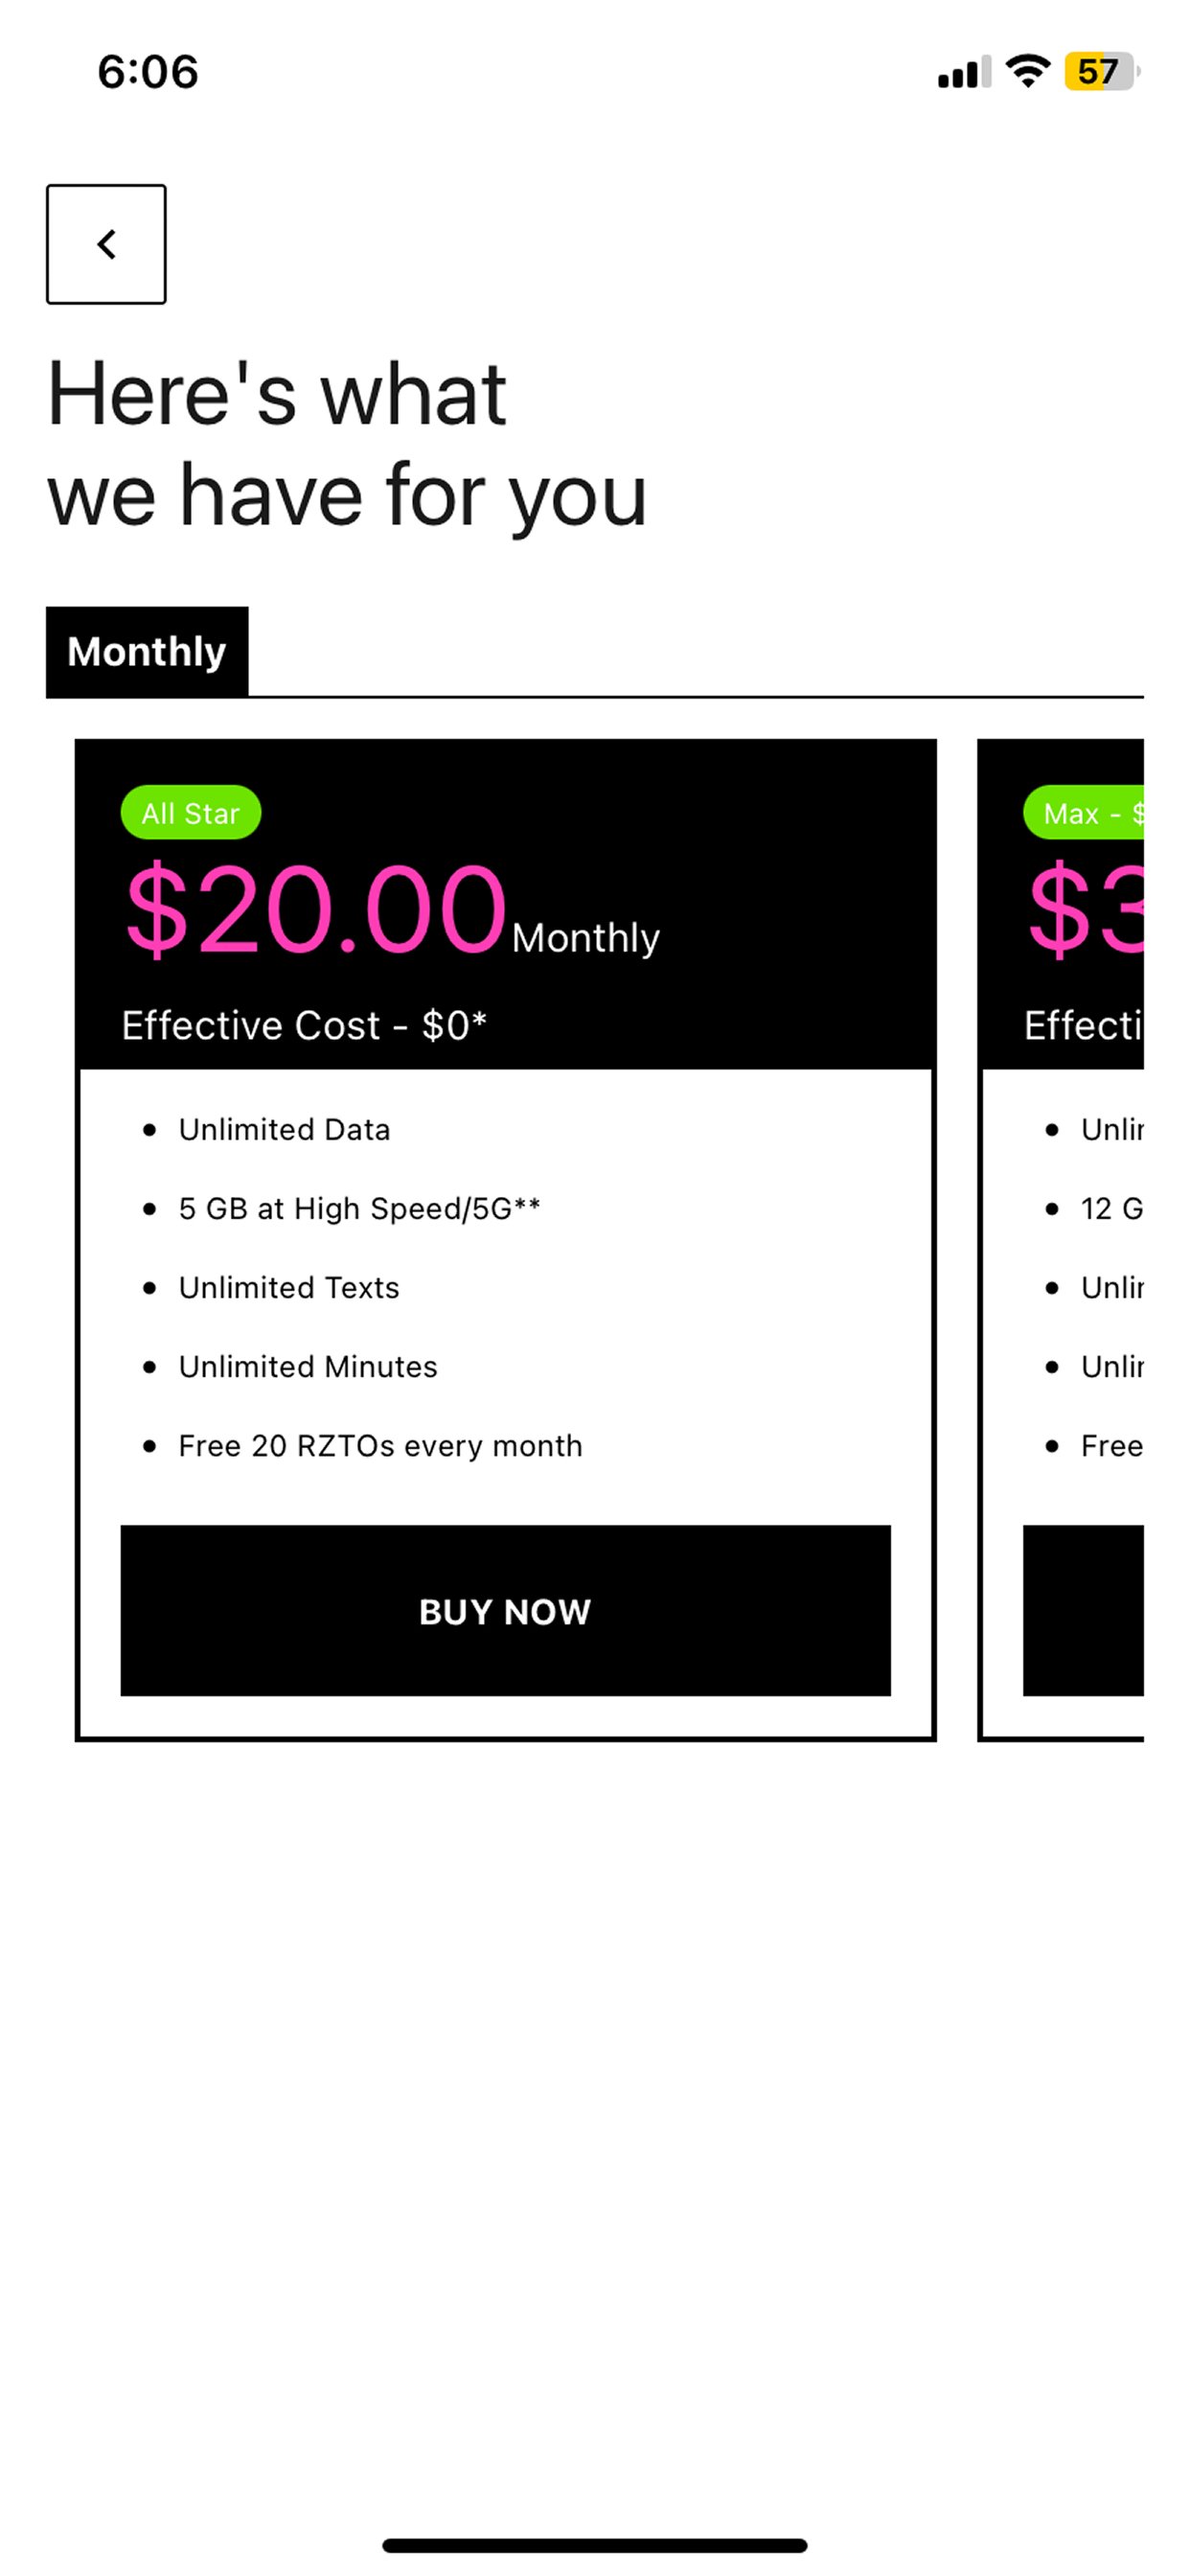Tap the Unlimited Minutes bullet item
Screen dimensions: 1190x2576
pos(307,1366)
